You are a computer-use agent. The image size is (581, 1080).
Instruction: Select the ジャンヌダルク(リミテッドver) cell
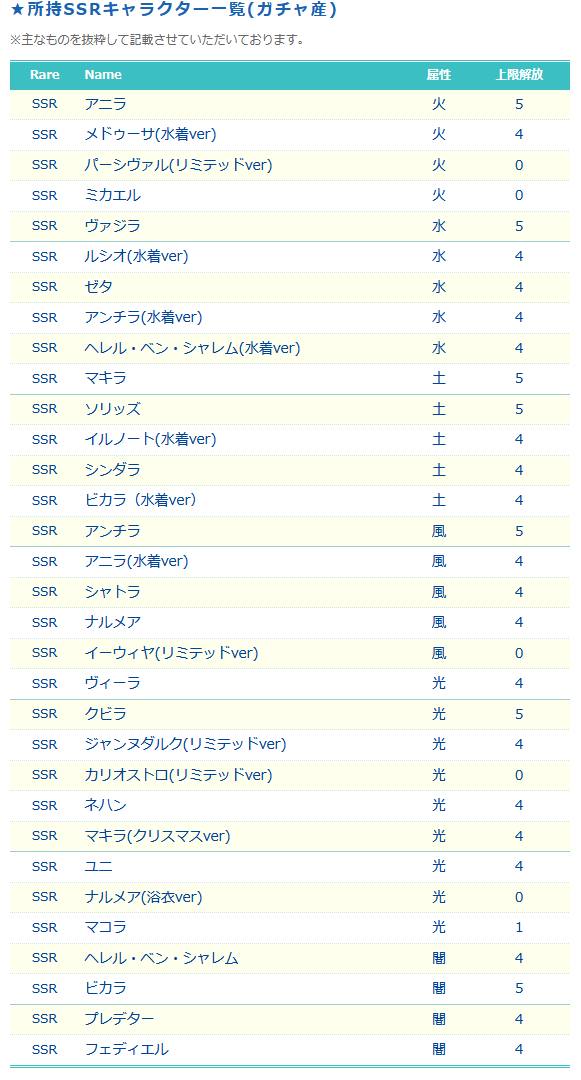pyautogui.click(x=185, y=745)
